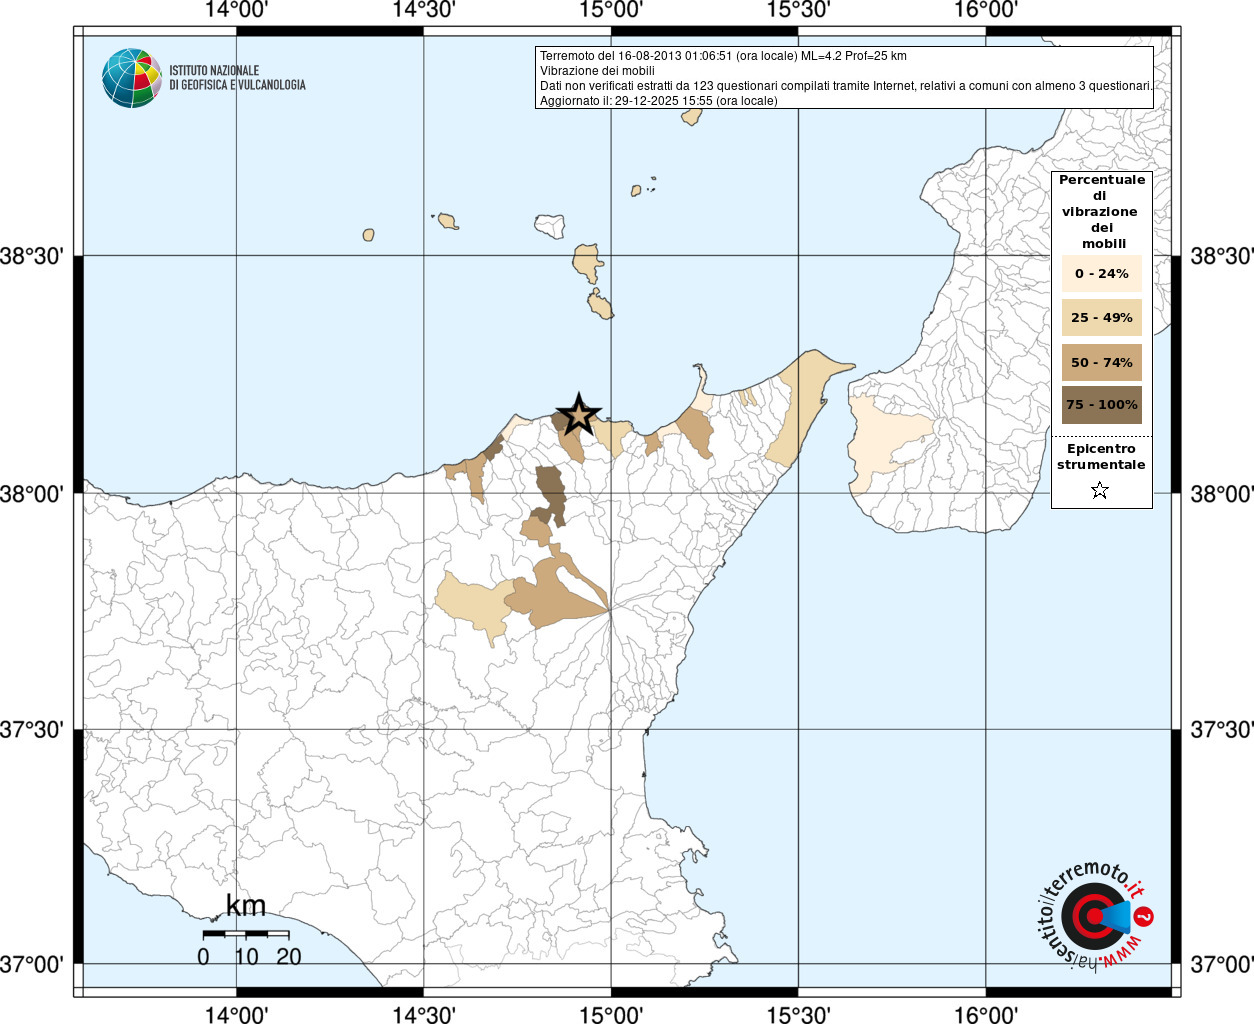Image resolution: width=1254 pixels, height=1024 pixels.
Task: Click the top 16°00' longitude label
Action: point(986,10)
